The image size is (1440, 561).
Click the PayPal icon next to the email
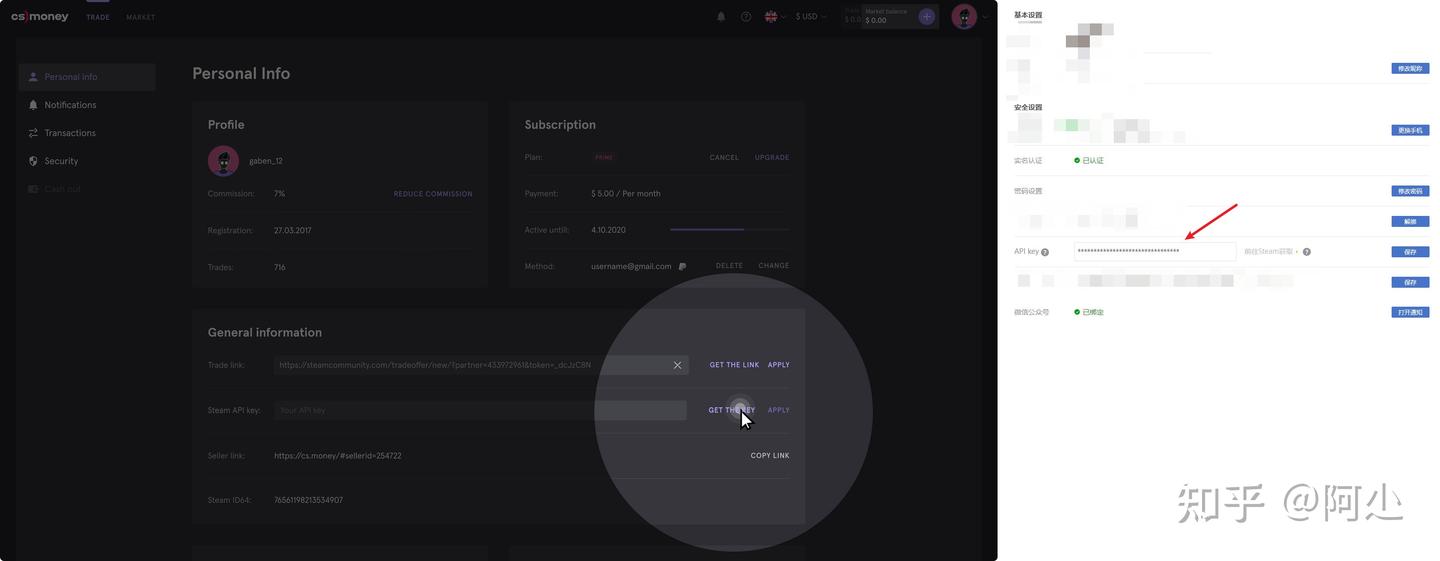(x=682, y=267)
